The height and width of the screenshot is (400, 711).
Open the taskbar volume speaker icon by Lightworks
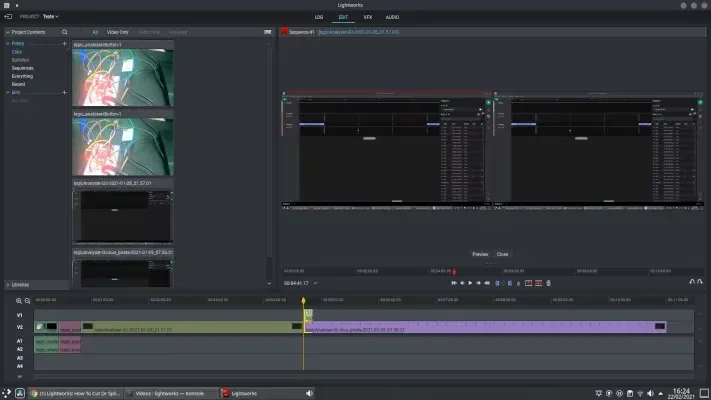pyautogui.click(x=309, y=393)
